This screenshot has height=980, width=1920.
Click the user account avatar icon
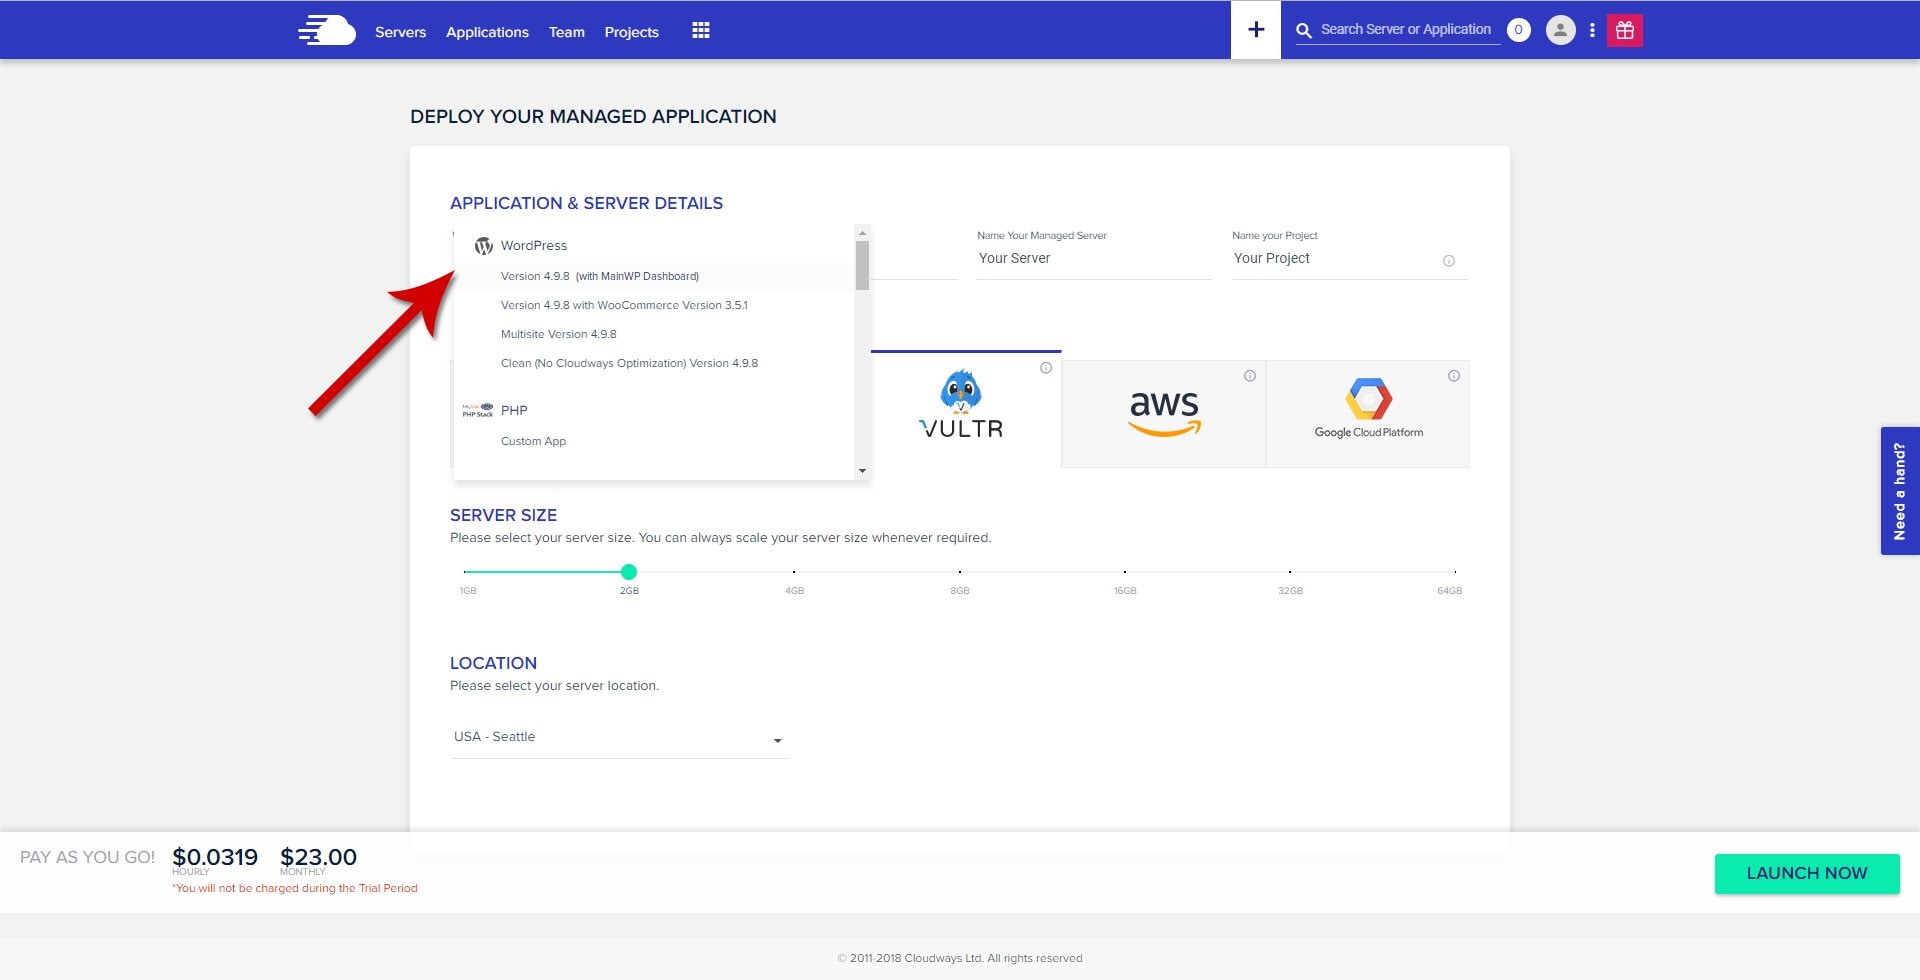(x=1560, y=31)
